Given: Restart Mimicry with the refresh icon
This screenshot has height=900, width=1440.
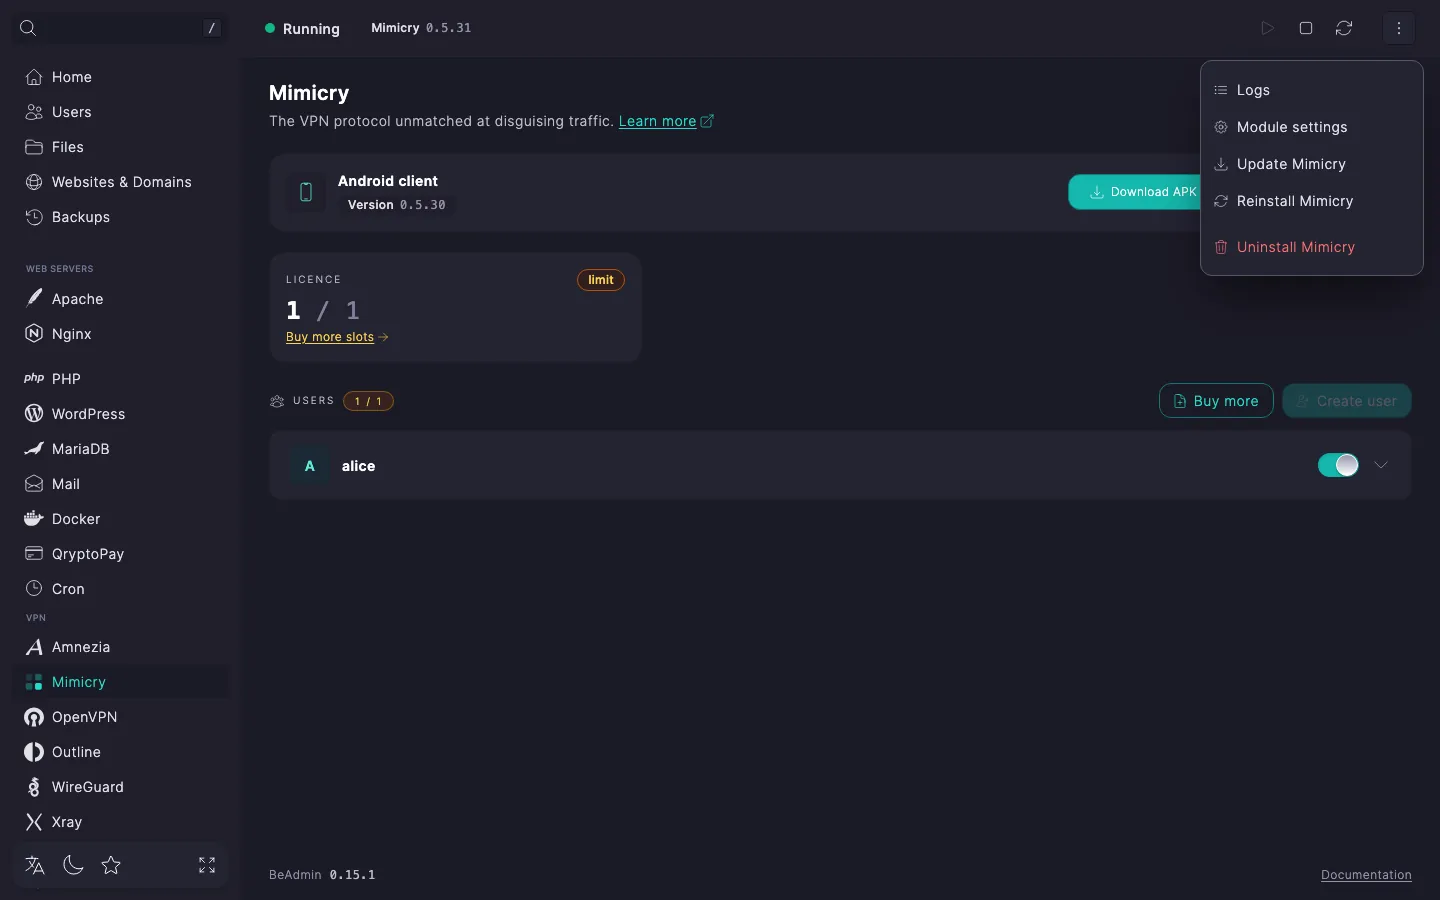Looking at the screenshot, I should point(1344,28).
